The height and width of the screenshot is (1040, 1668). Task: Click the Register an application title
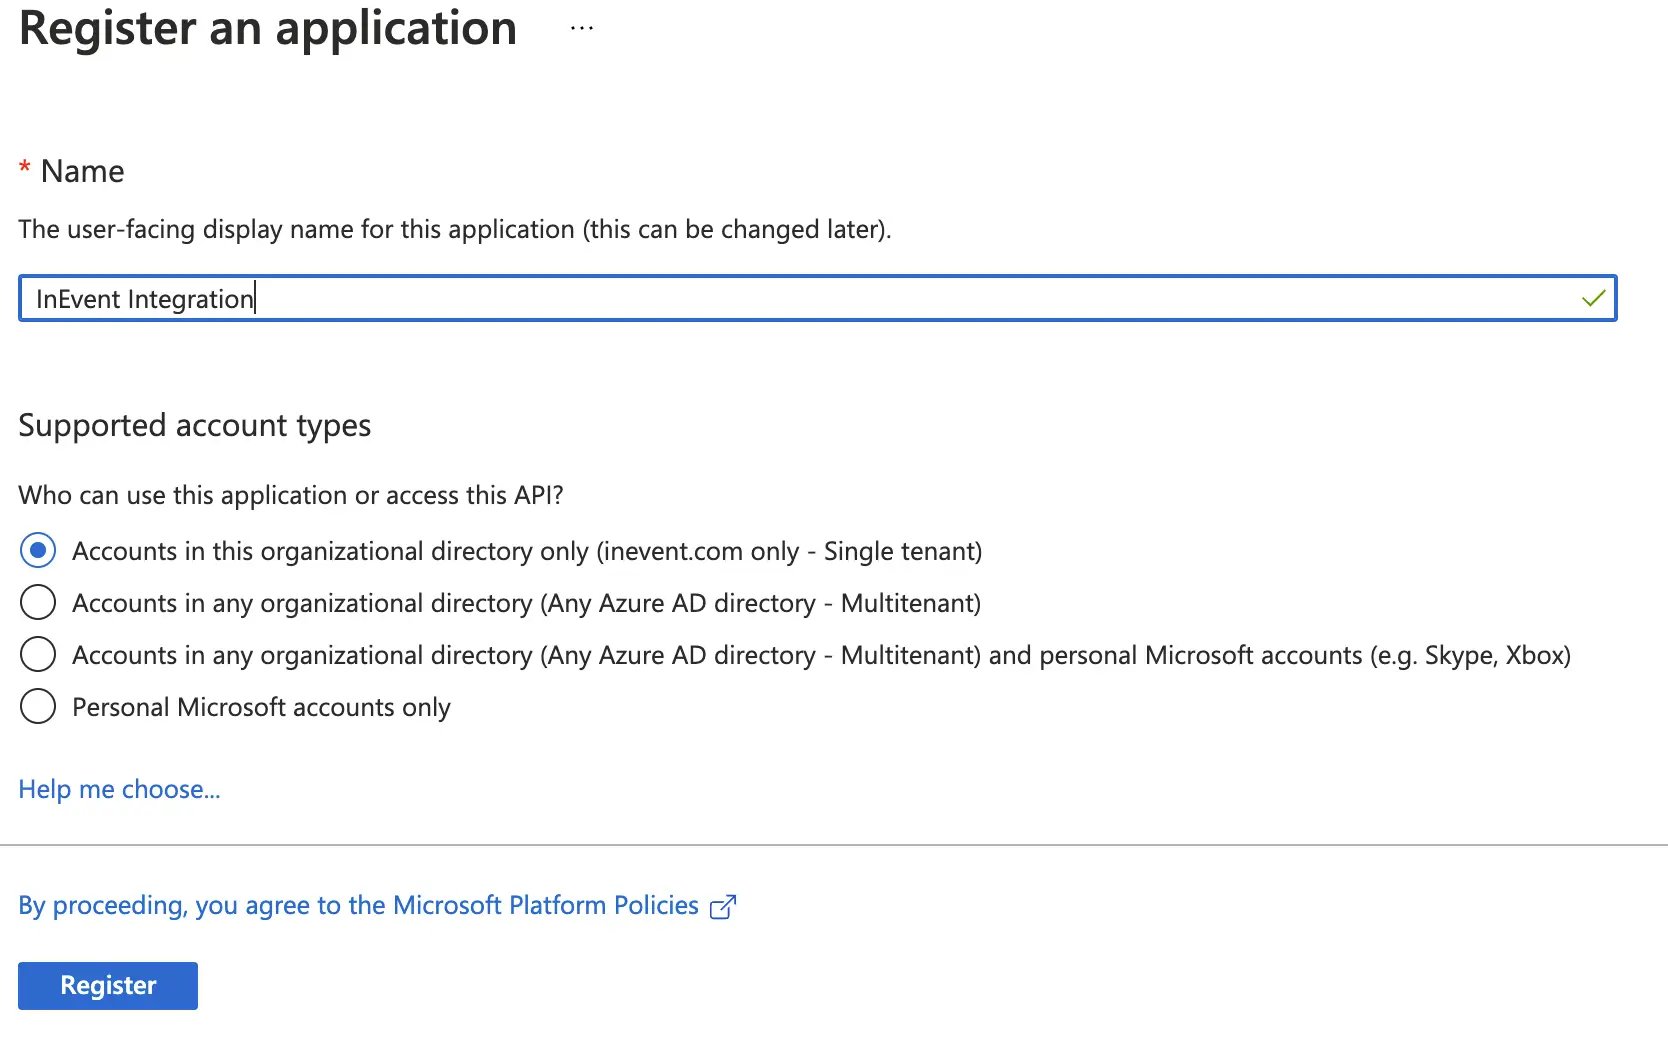(x=268, y=29)
